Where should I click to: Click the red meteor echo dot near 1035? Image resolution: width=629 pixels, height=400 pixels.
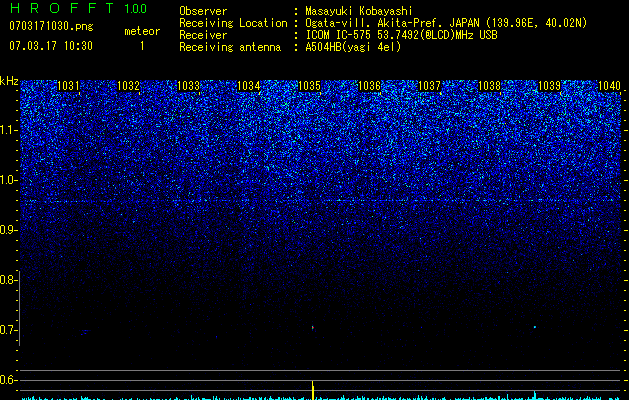[x=312, y=328]
